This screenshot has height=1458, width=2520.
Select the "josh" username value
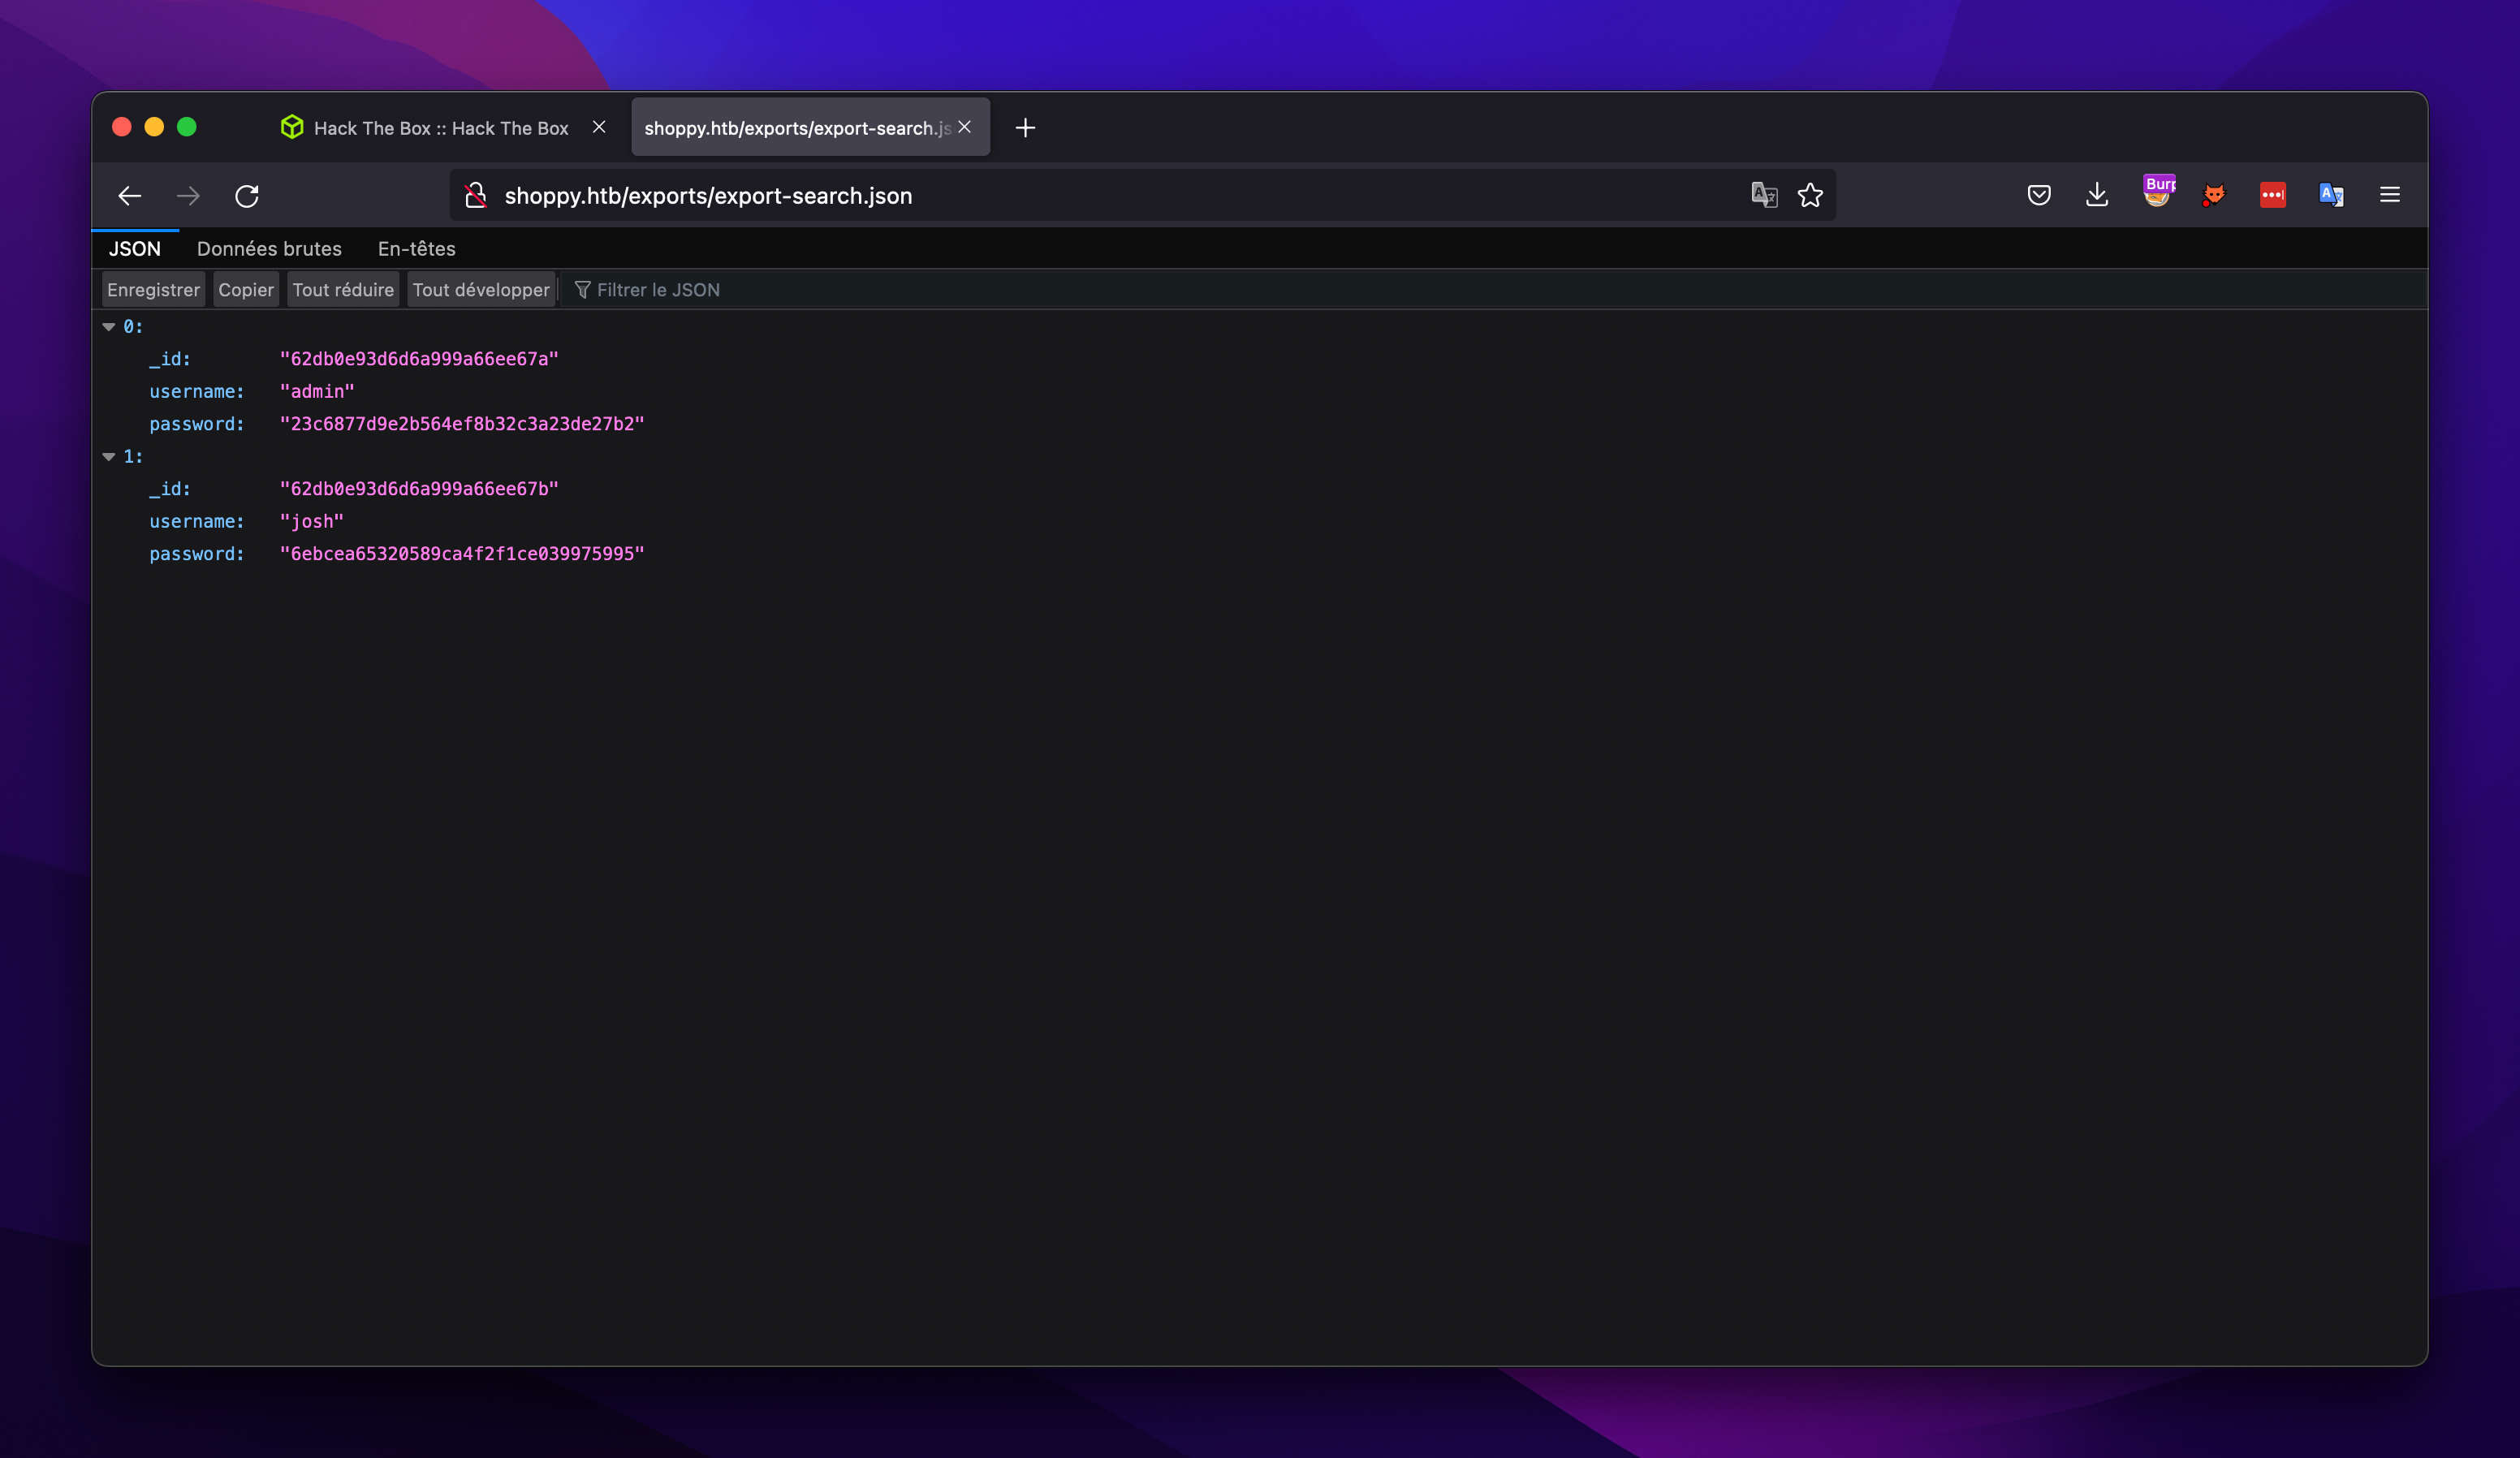click(312, 522)
